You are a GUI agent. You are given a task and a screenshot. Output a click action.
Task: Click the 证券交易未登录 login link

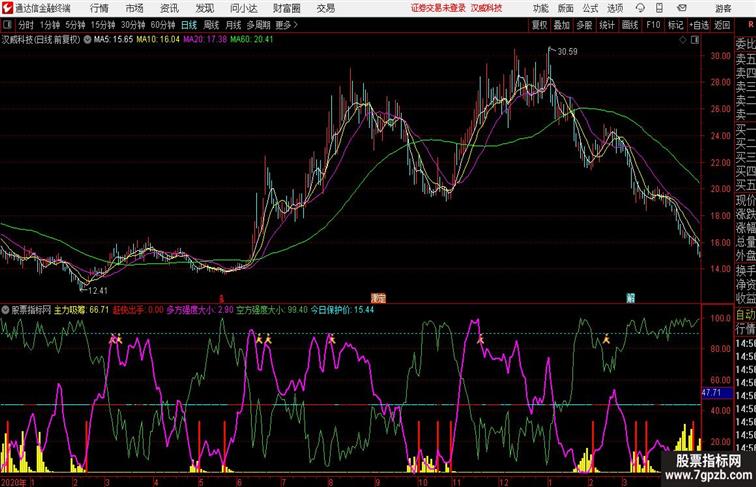[x=438, y=8]
